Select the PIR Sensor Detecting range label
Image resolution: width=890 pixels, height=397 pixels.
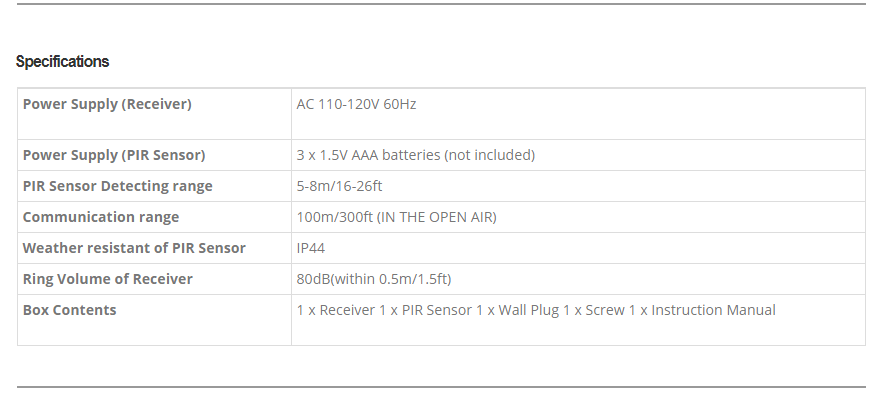pos(117,186)
